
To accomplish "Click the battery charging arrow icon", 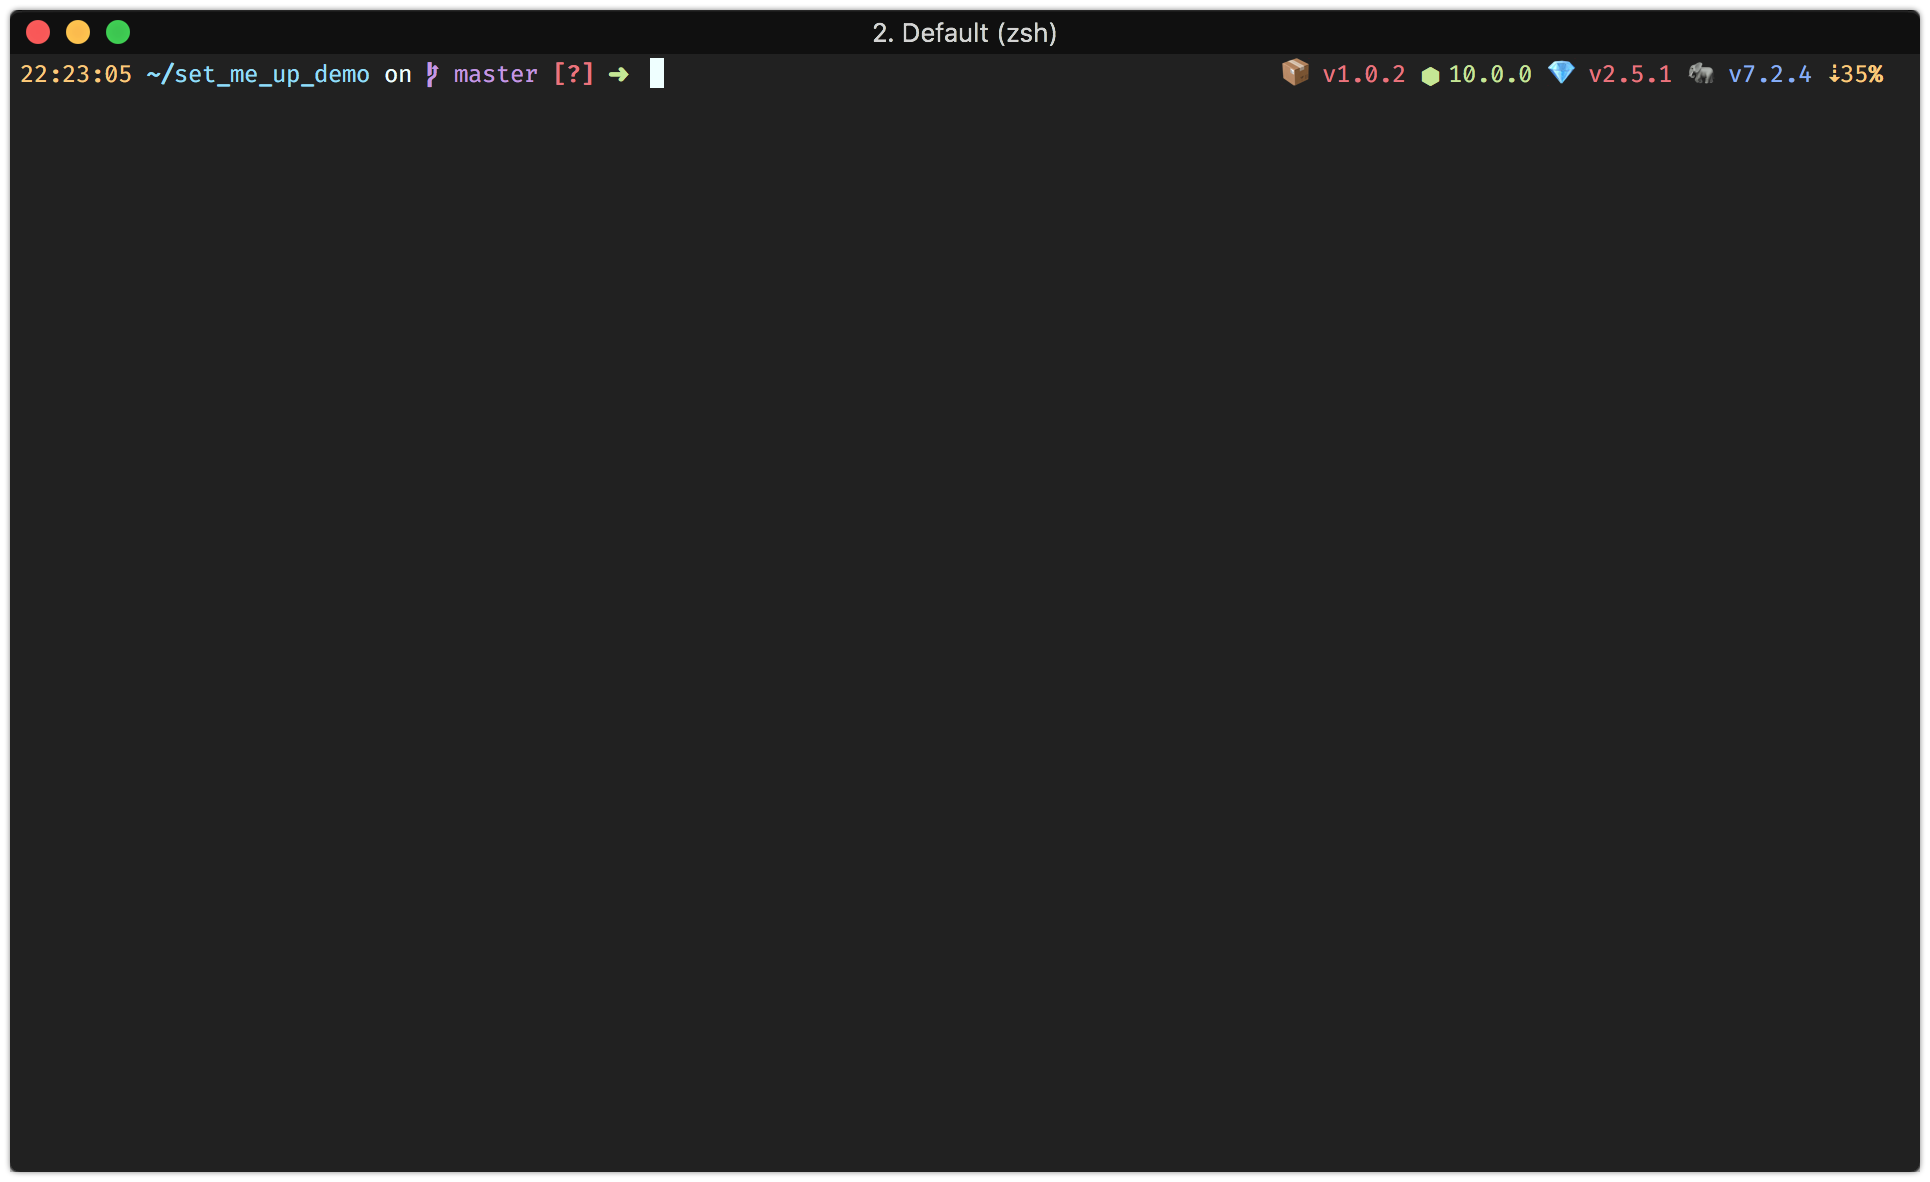I will (x=1834, y=74).
